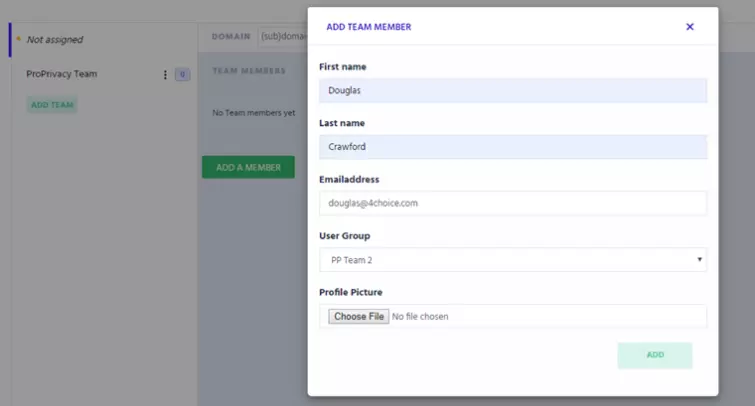Click the No file chosen text
The image size is (755, 406).
coord(421,317)
